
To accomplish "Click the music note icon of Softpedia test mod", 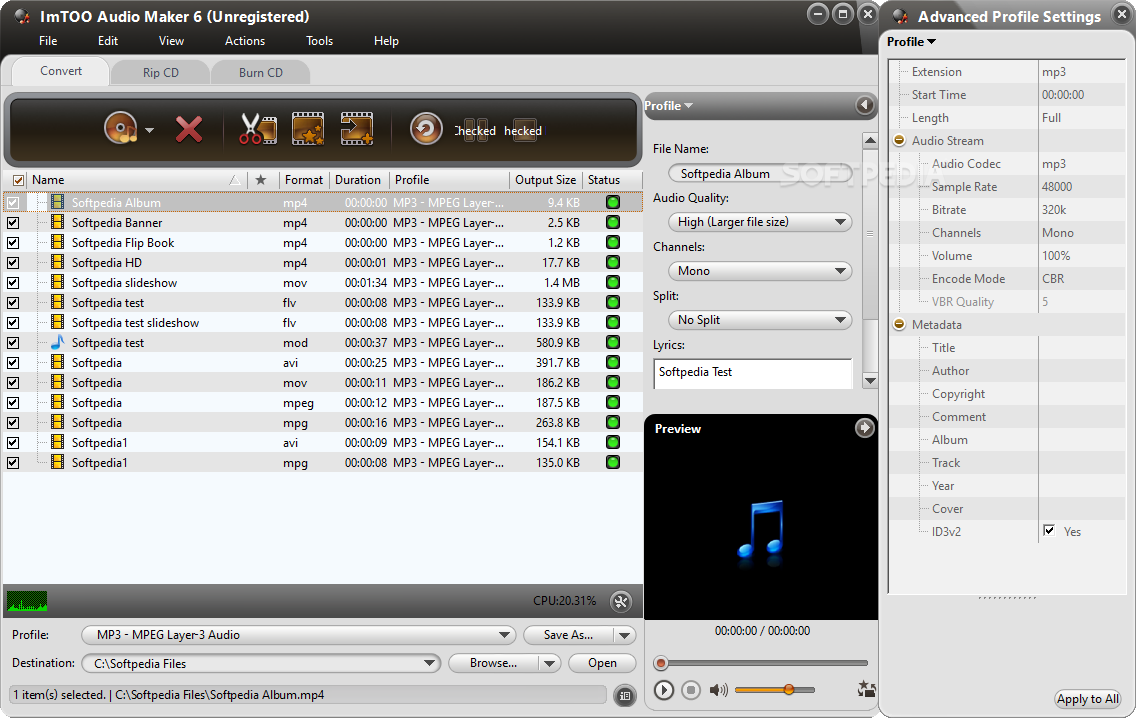I will click(57, 342).
